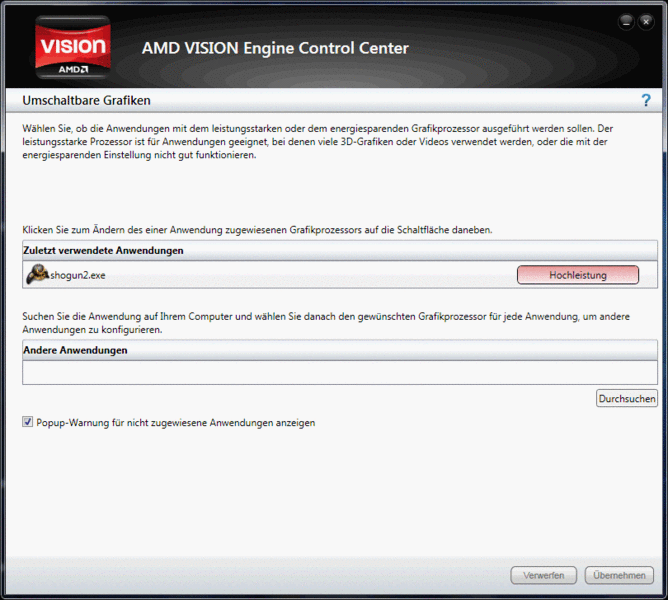Click the empty Andere Anwendungen list field

point(339,372)
